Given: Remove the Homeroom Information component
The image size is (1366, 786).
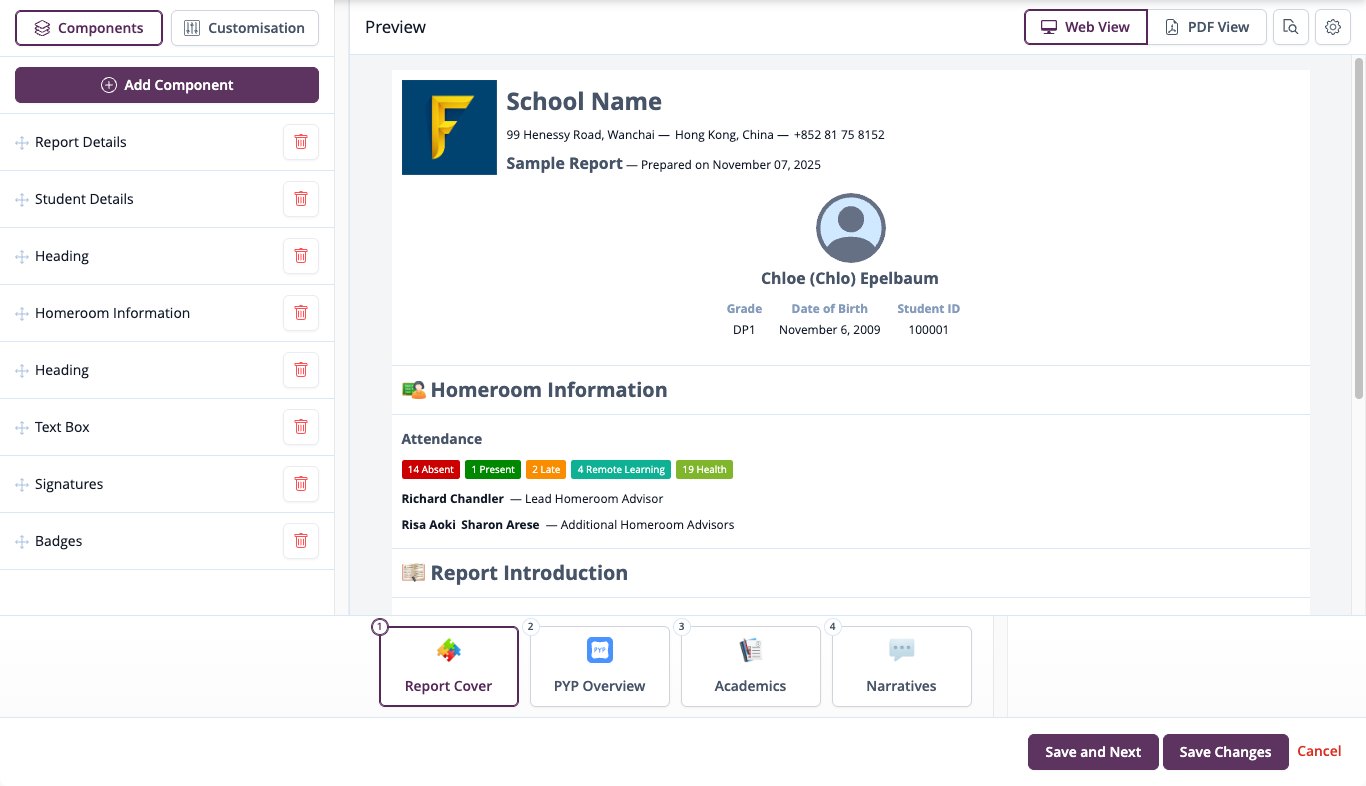Looking at the screenshot, I should tap(301, 313).
